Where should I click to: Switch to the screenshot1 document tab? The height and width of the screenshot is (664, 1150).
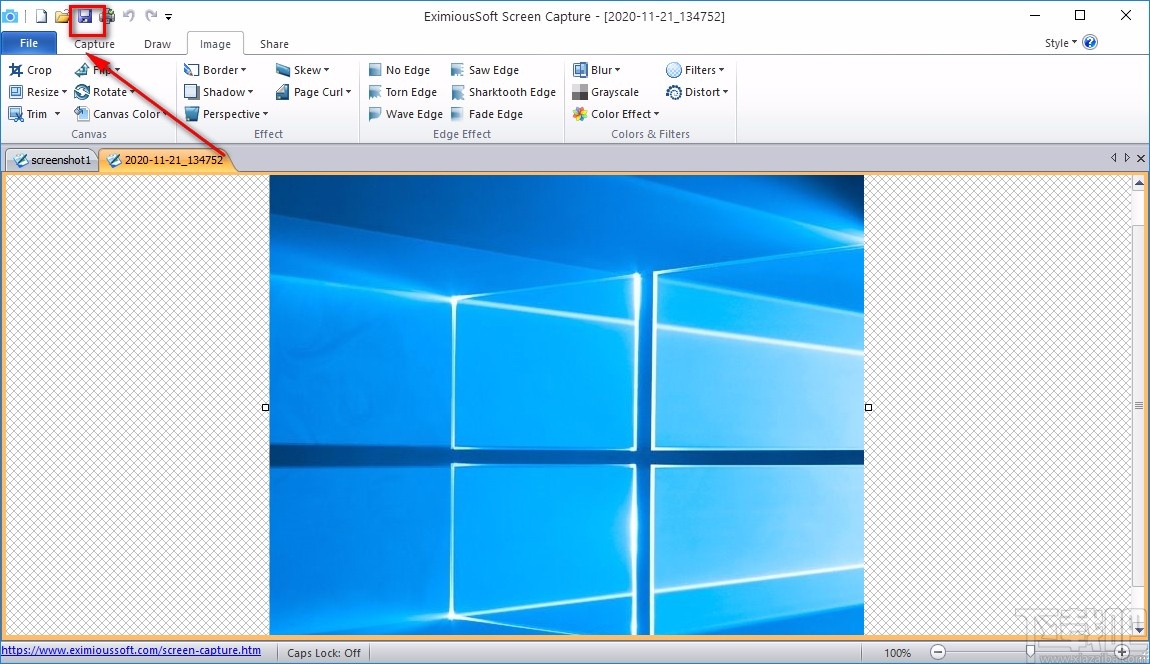52,160
